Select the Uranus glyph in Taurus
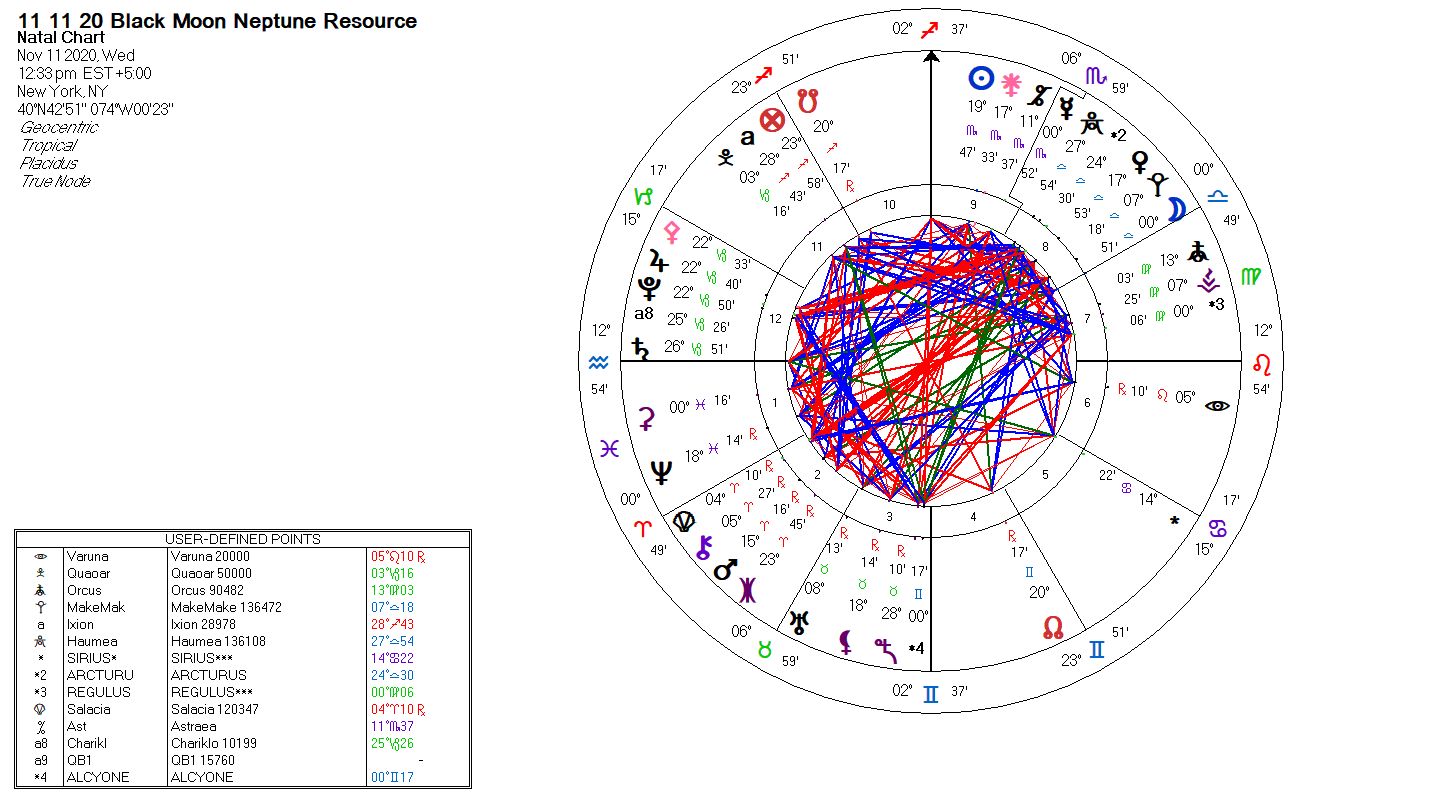This screenshot has width=1437, height=797. [799, 622]
